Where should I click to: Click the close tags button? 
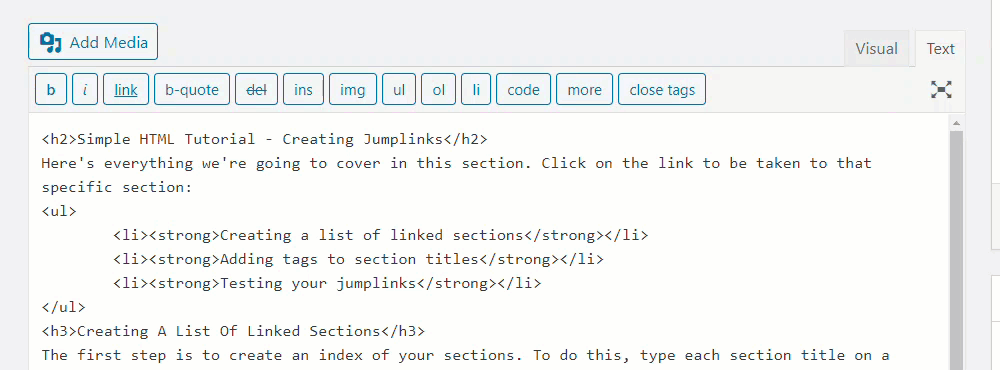pyautogui.click(x=662, y=89)
